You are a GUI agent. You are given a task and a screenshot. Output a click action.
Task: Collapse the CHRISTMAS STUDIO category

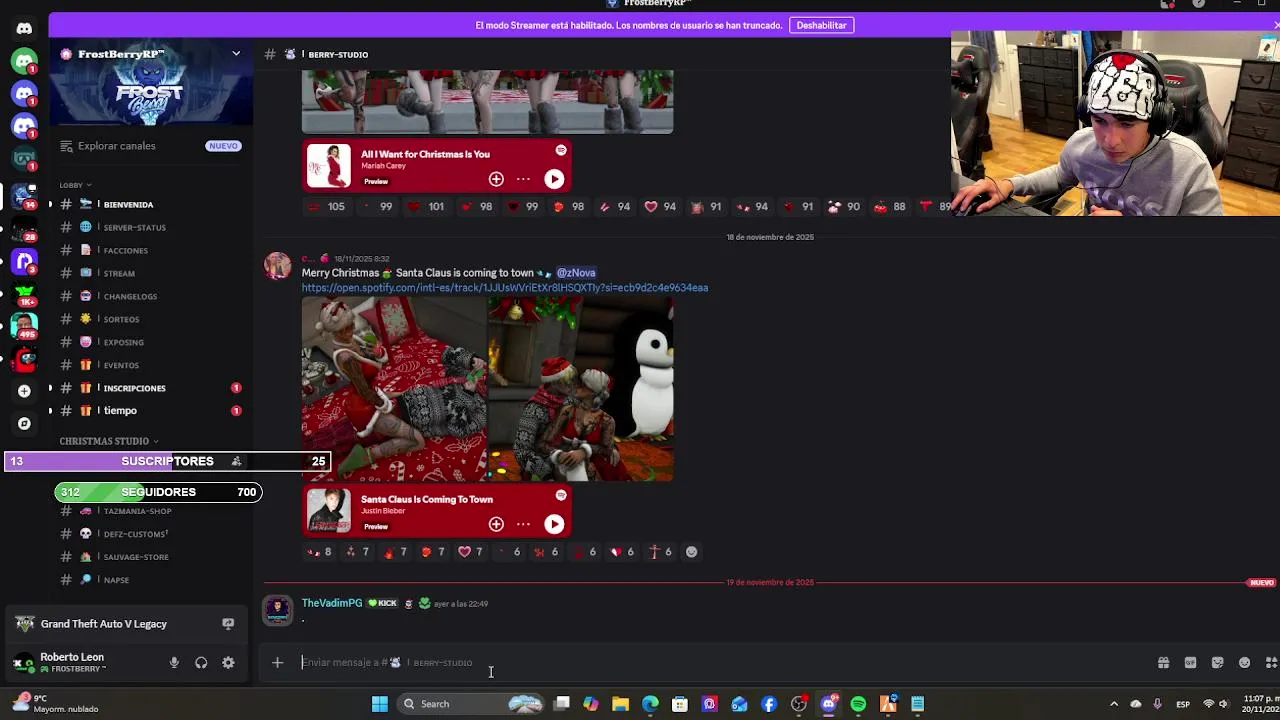[x=108, y=441]
